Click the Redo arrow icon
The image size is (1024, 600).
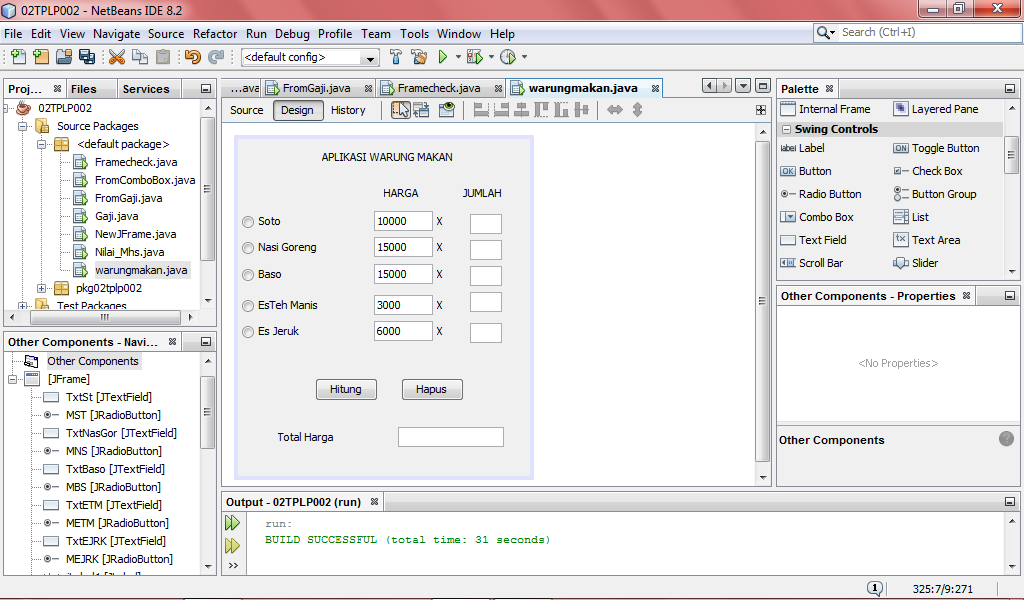pyautogui.click(x=216, y=57)
